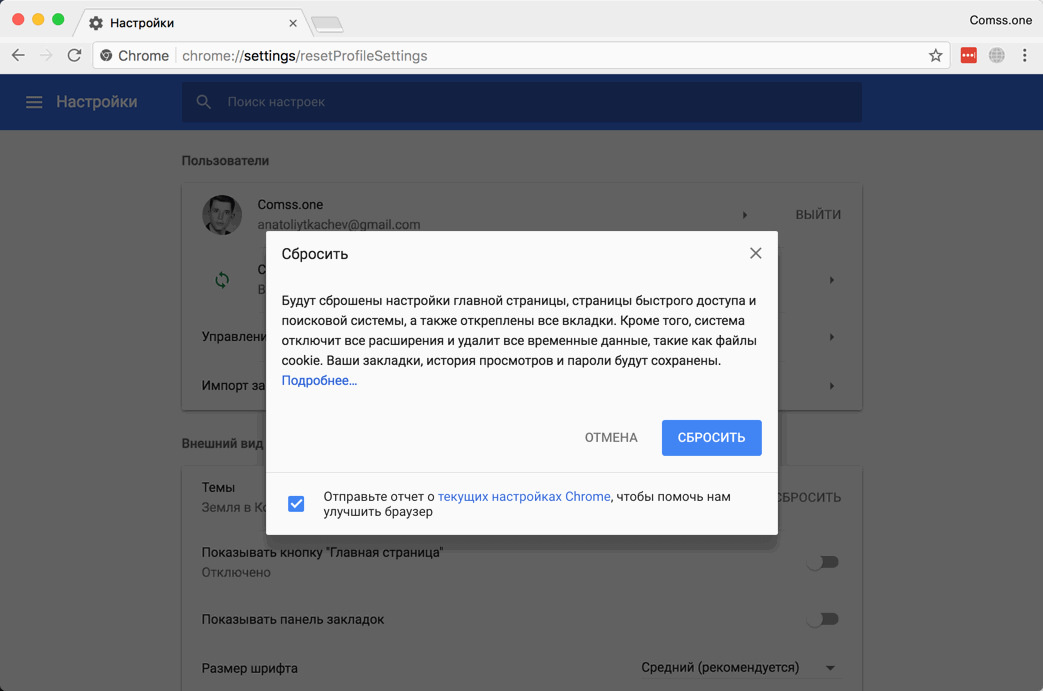Click the Настройки header title

[x=96, y=102]
